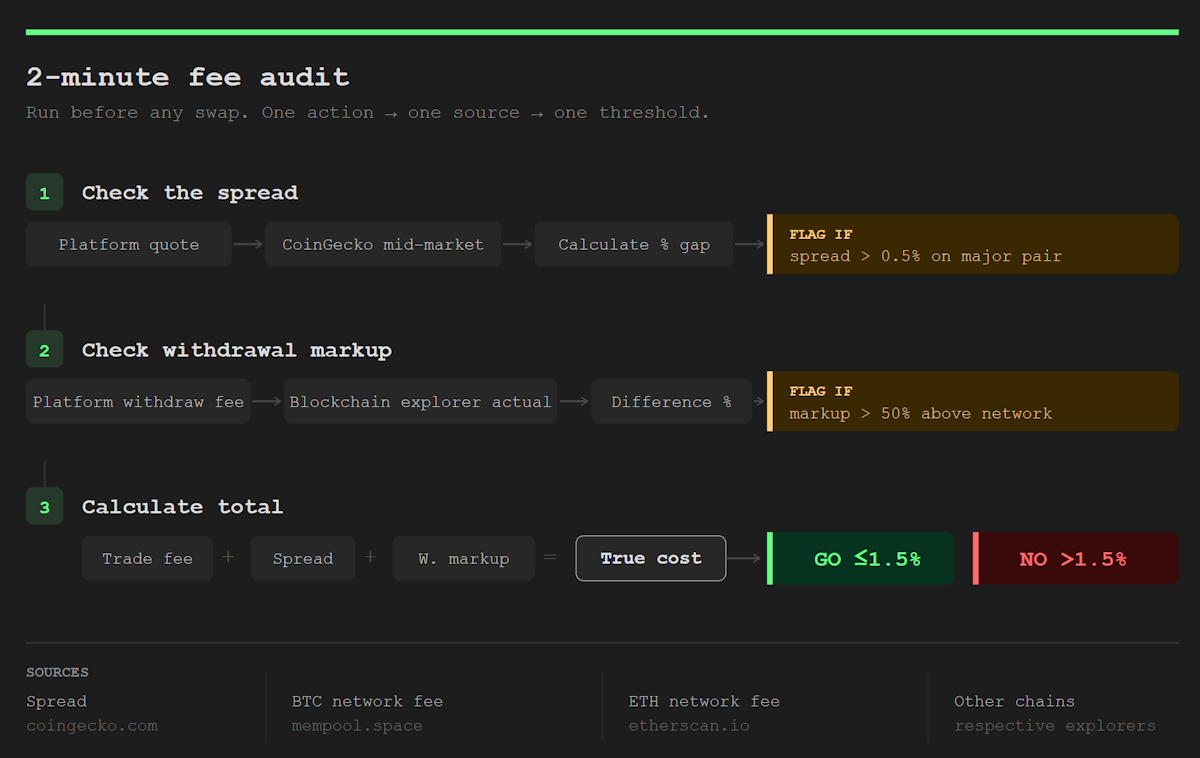Toggle the markup > 50% flag warning

pos(973,401)
